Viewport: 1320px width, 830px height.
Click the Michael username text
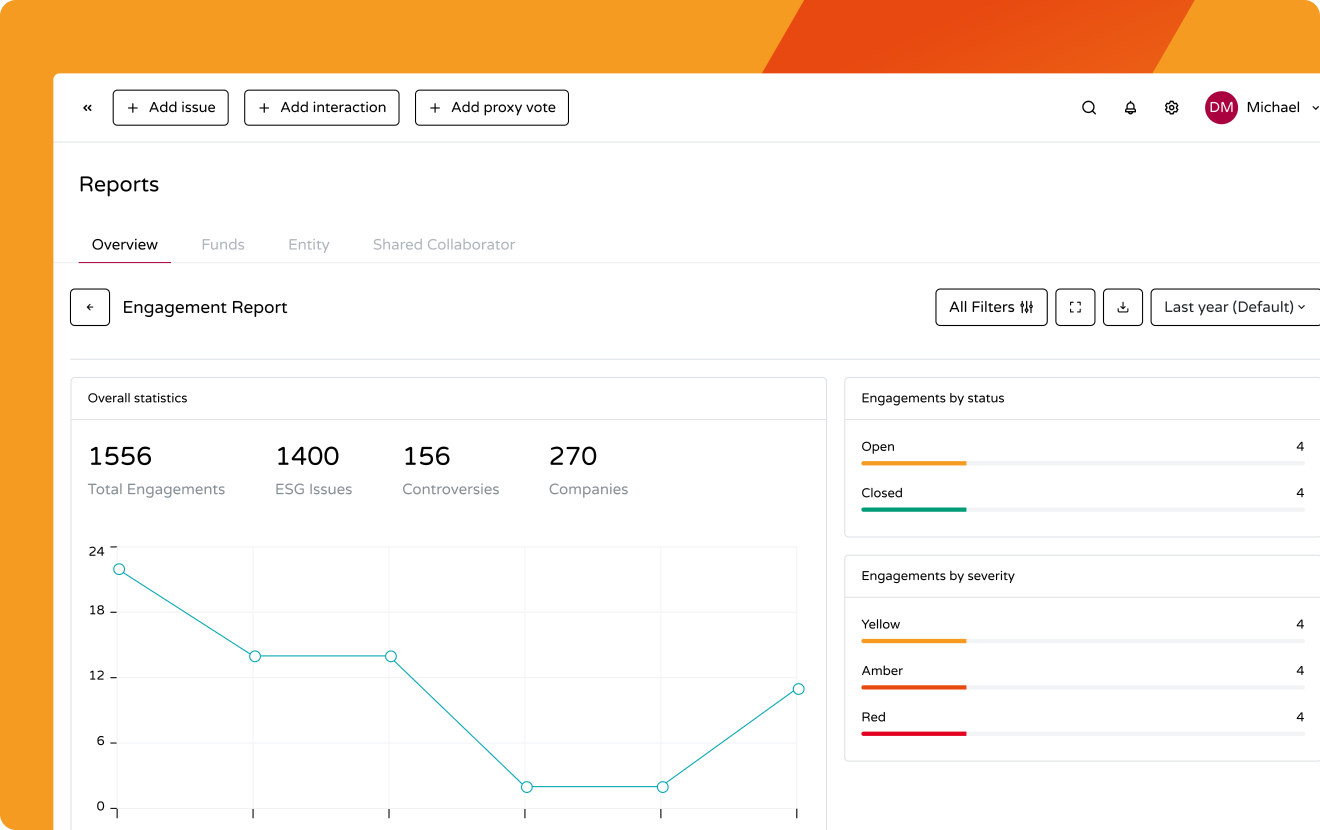coord(1273,108)
